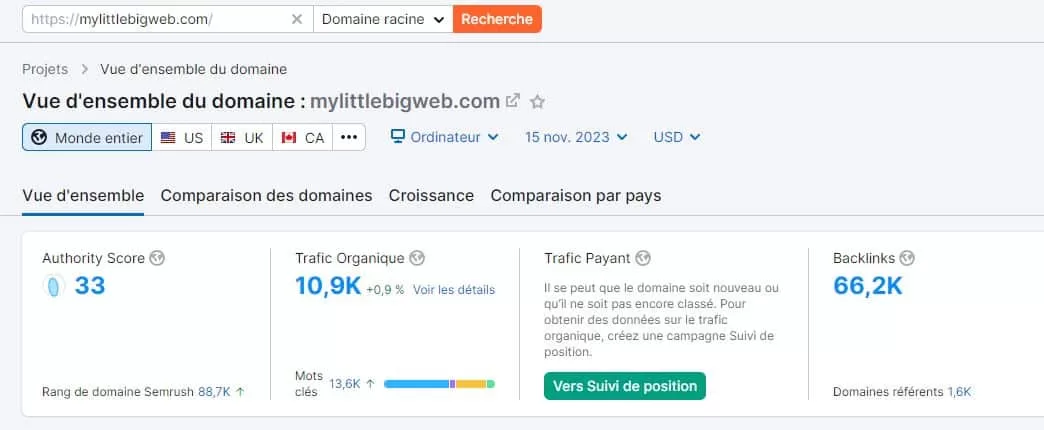Switch region to US
Image resolution: width=1044 pixels, height=430 pixels.
[x=182, y=137]
